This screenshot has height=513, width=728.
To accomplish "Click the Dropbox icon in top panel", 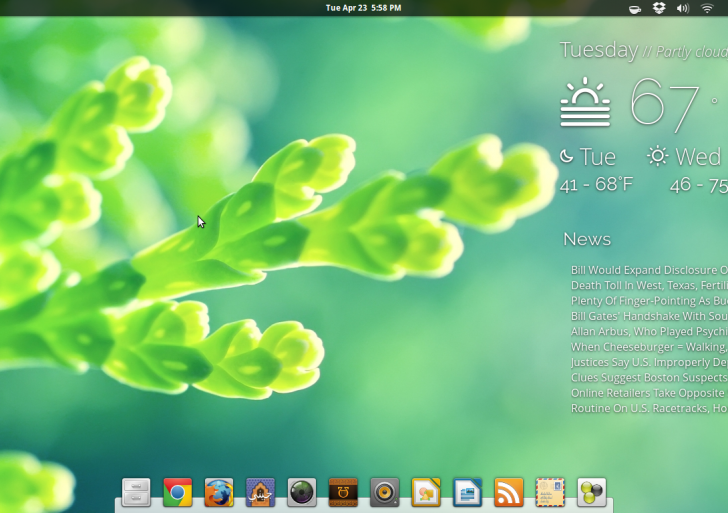I will click(659, 8).
